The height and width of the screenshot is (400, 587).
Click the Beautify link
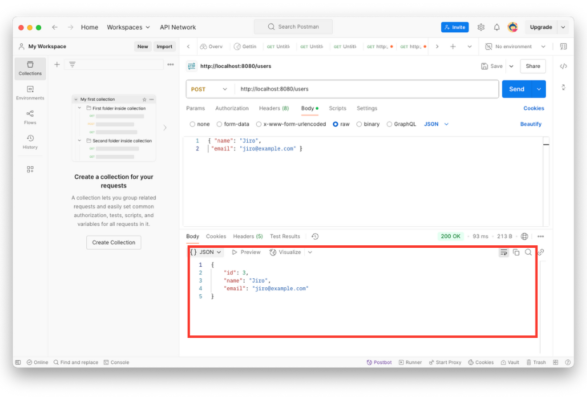click(531, 124)
